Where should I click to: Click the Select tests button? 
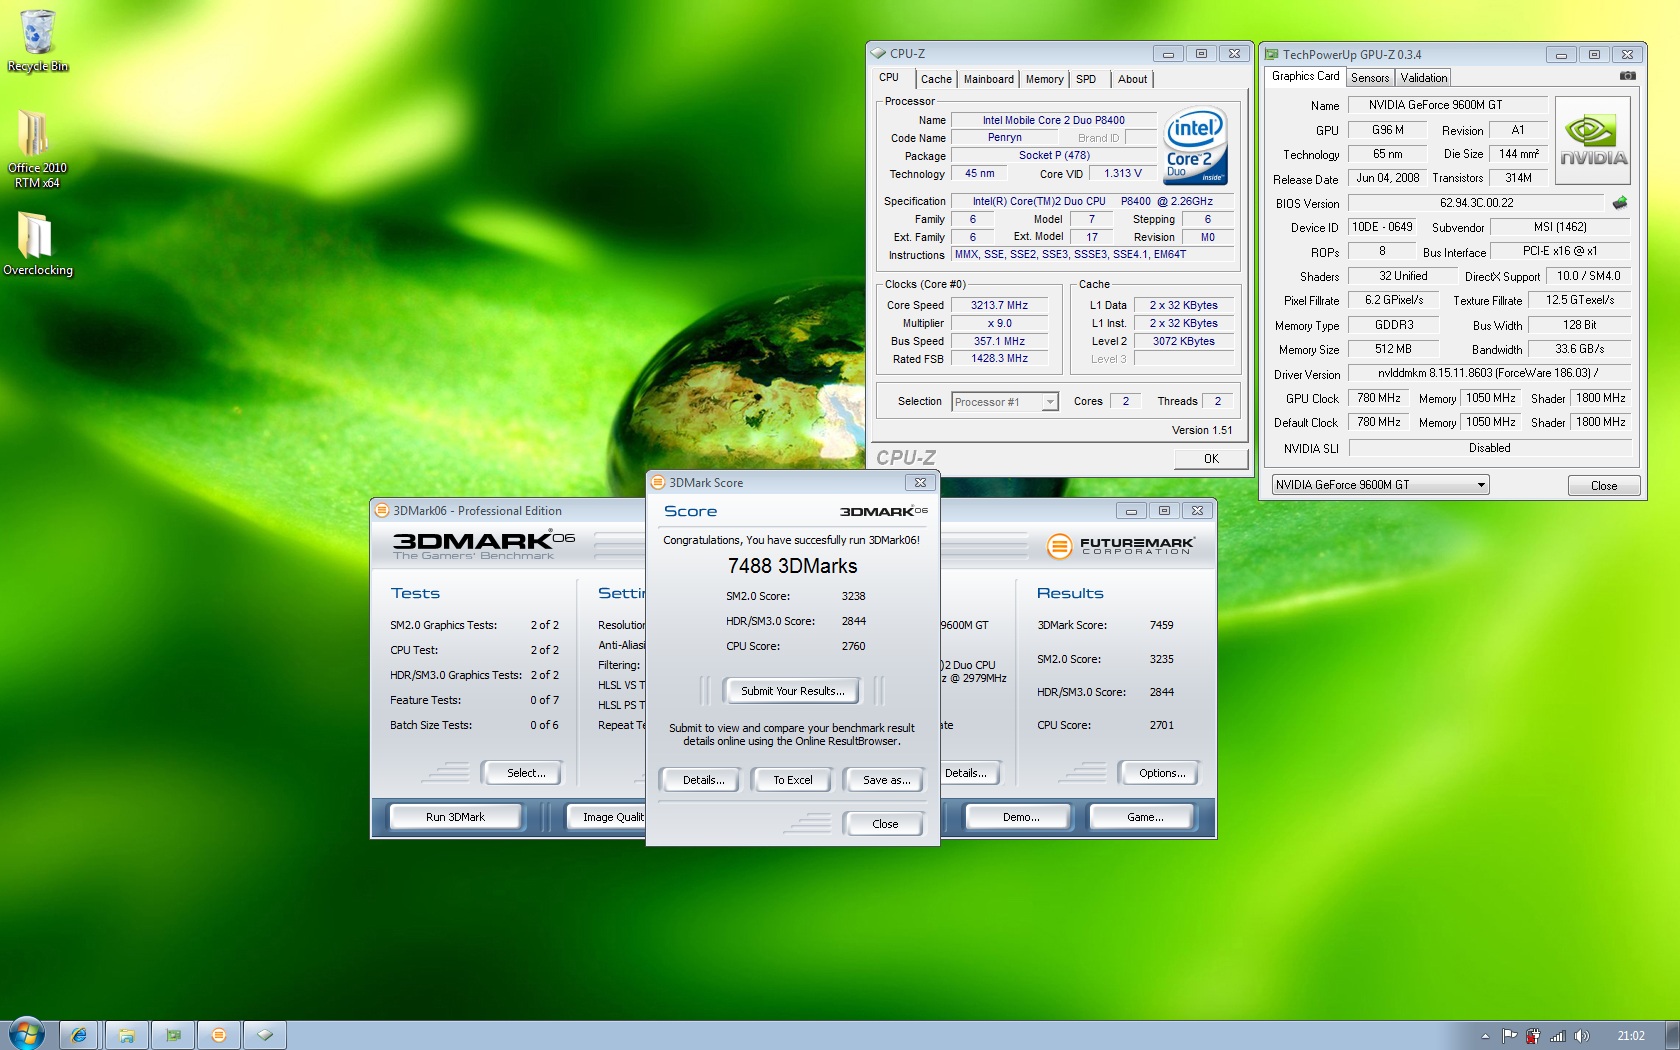pos(526,773)
